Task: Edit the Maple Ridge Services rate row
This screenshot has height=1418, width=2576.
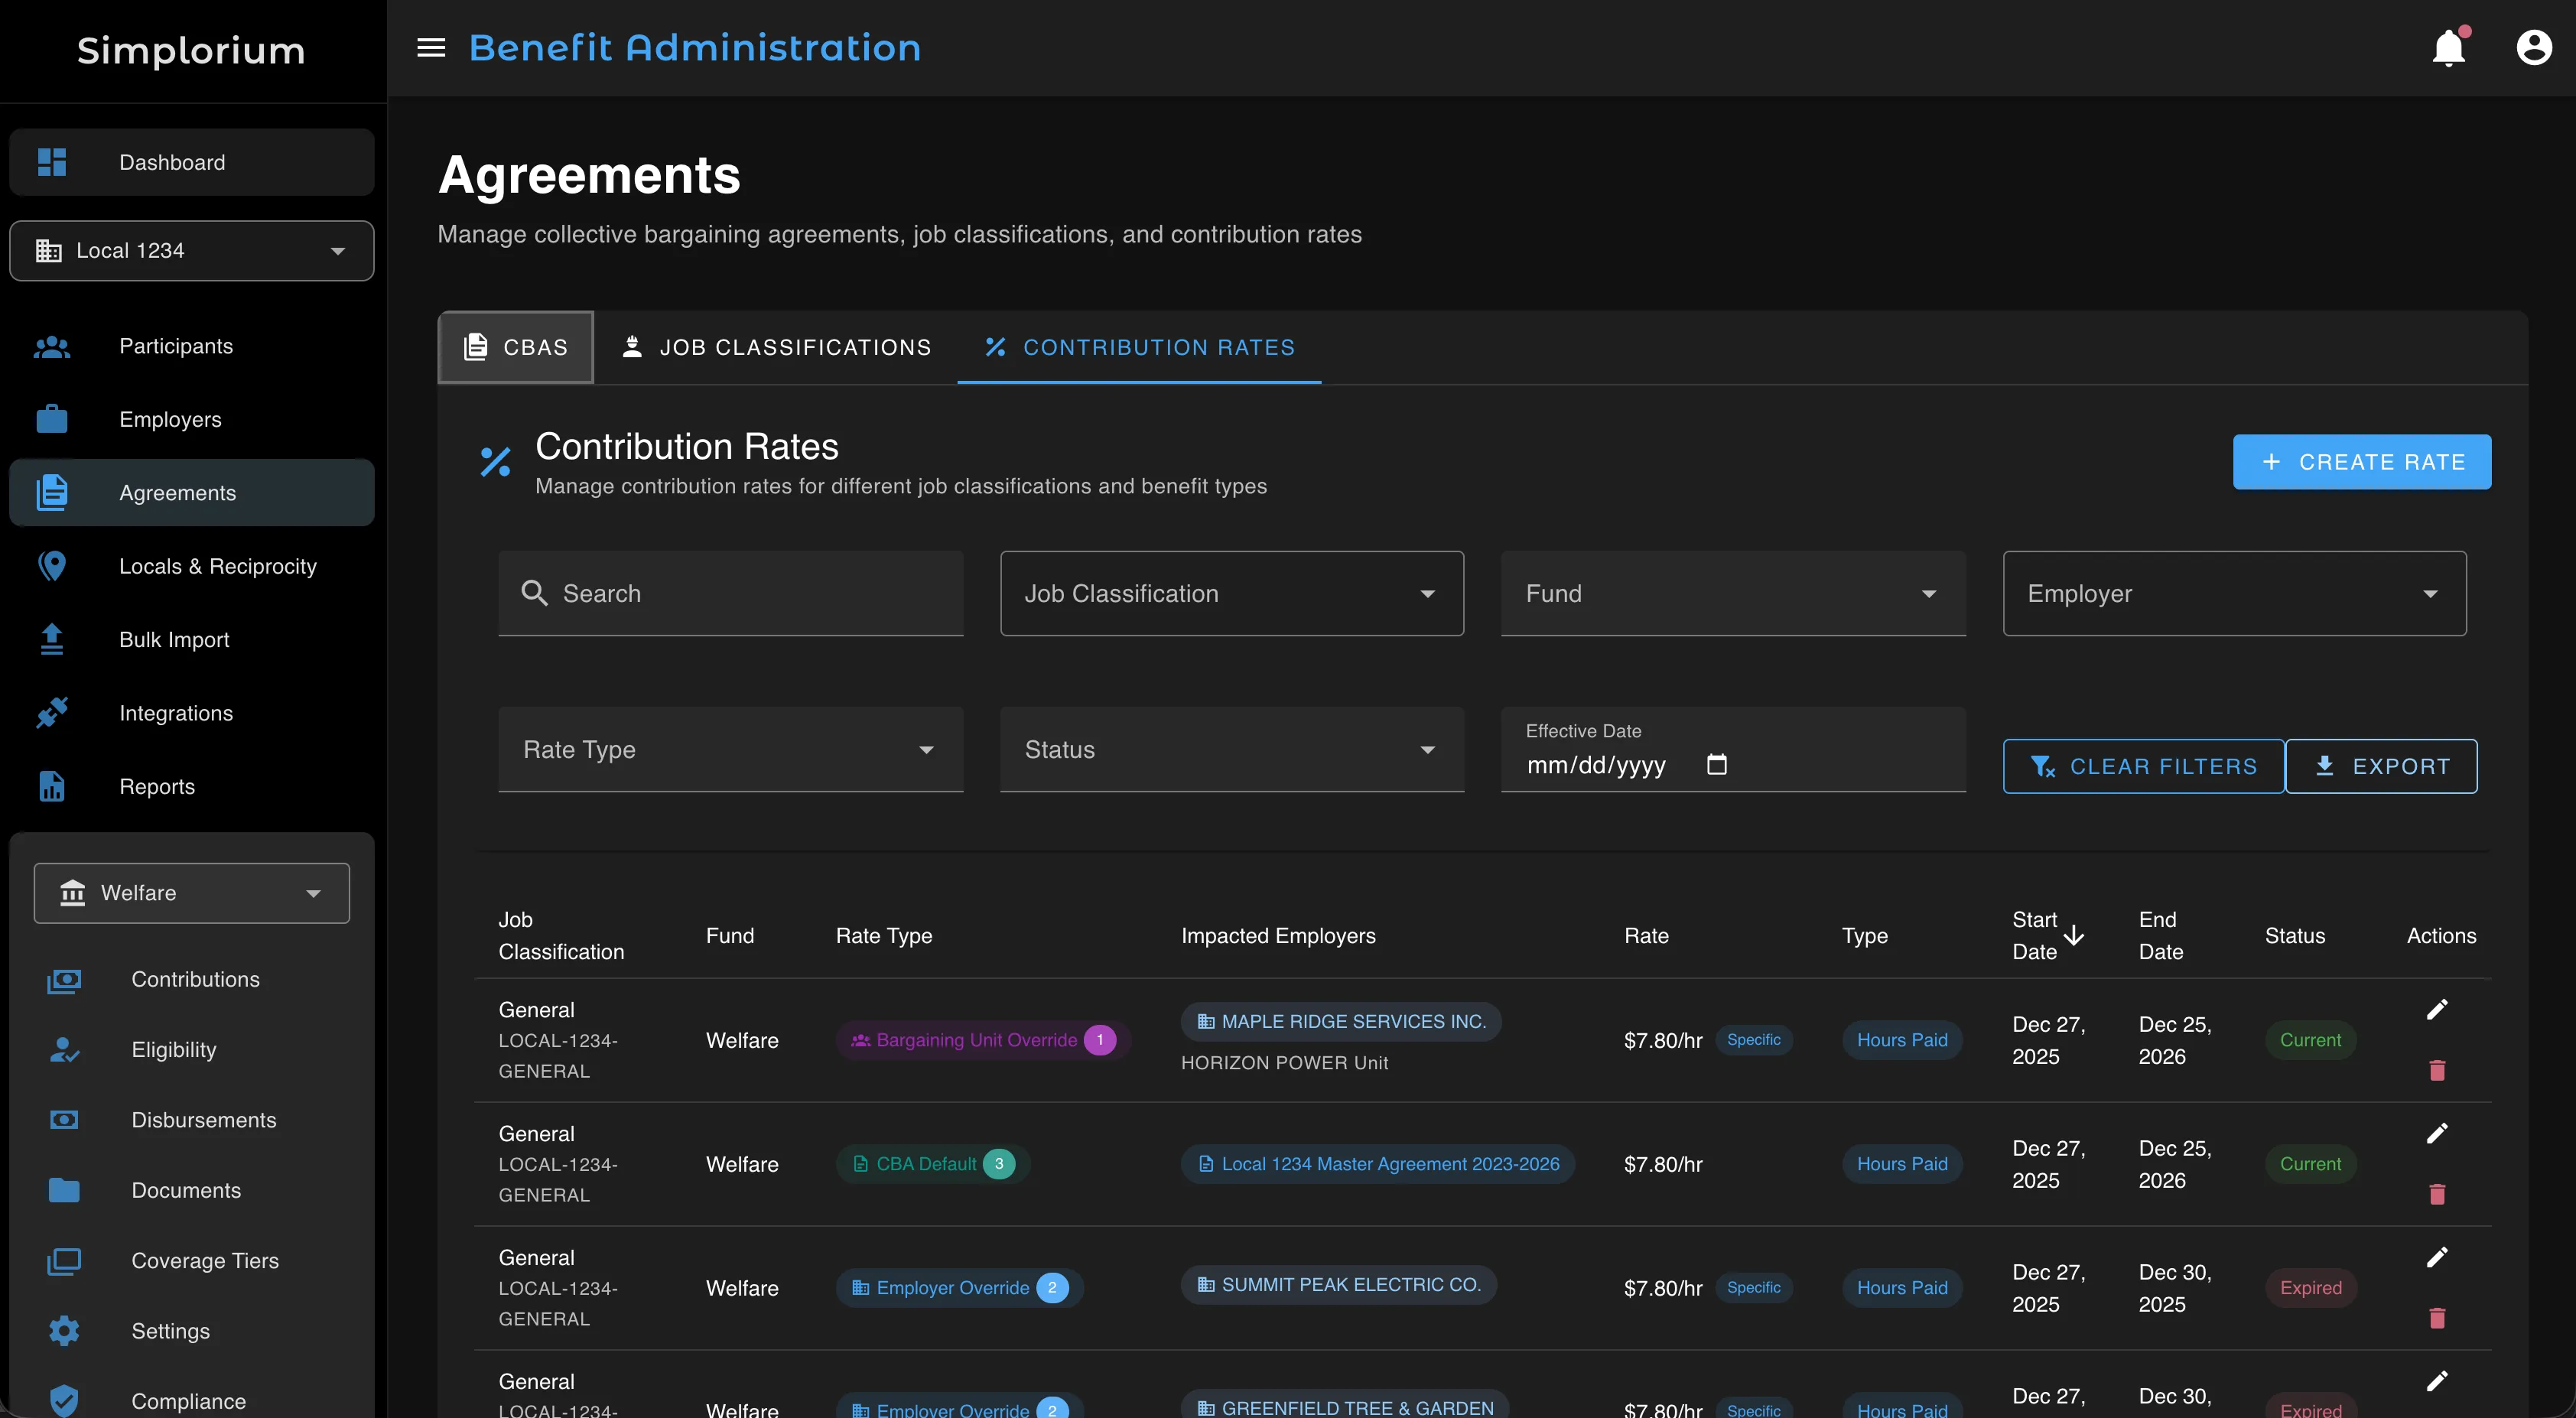Action: [2437, 1009]
